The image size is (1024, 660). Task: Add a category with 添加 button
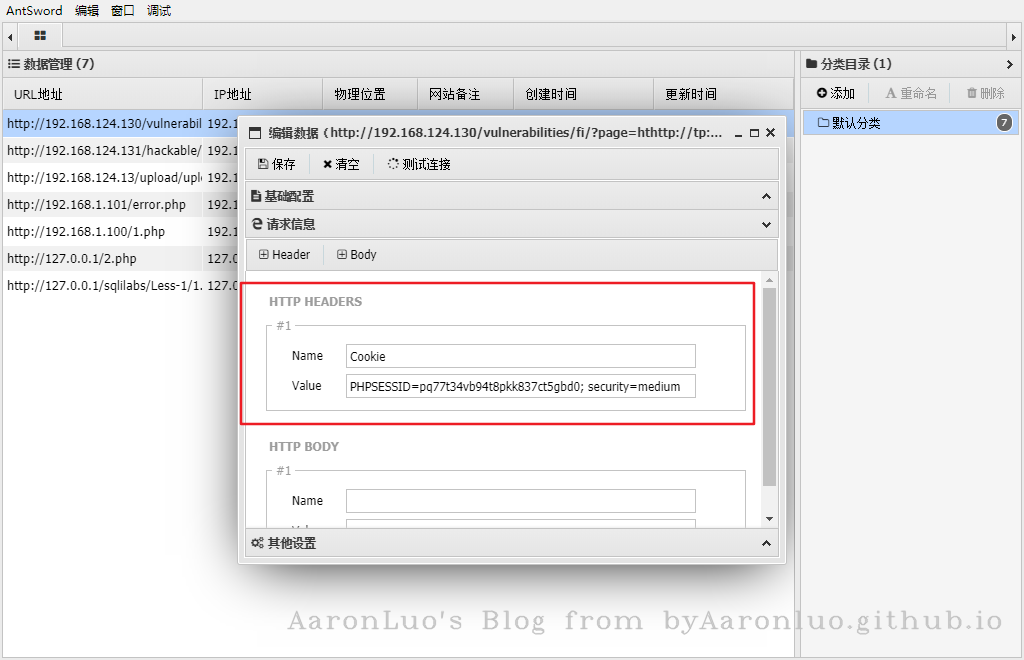836,93
